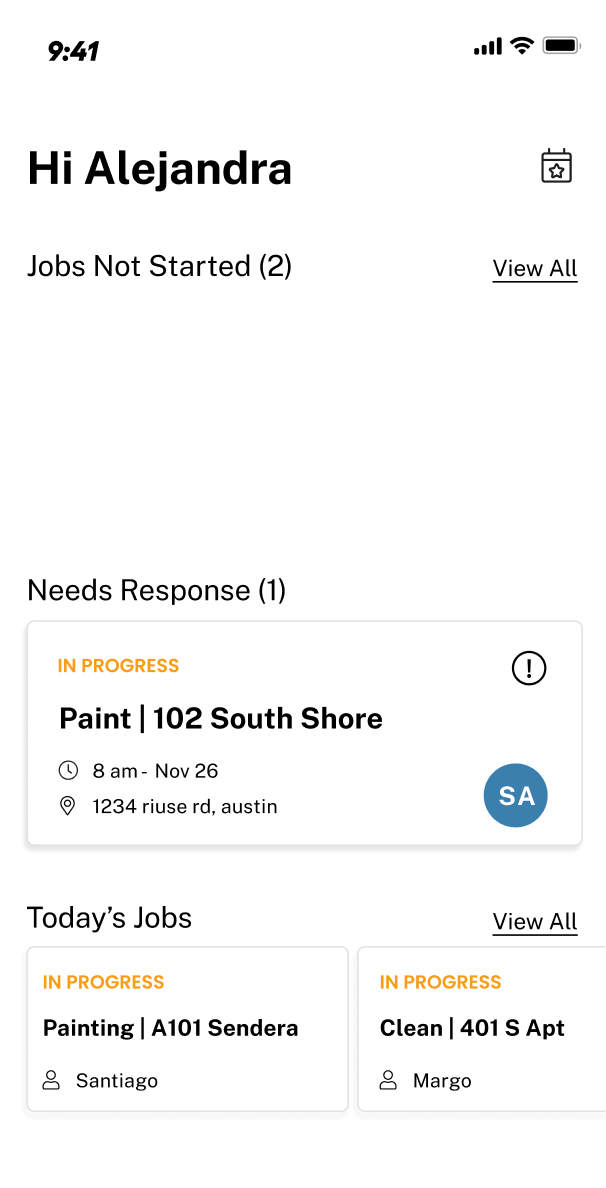View All jobs not started
The width and height of the screenshot is (606, 1188).
535,268
